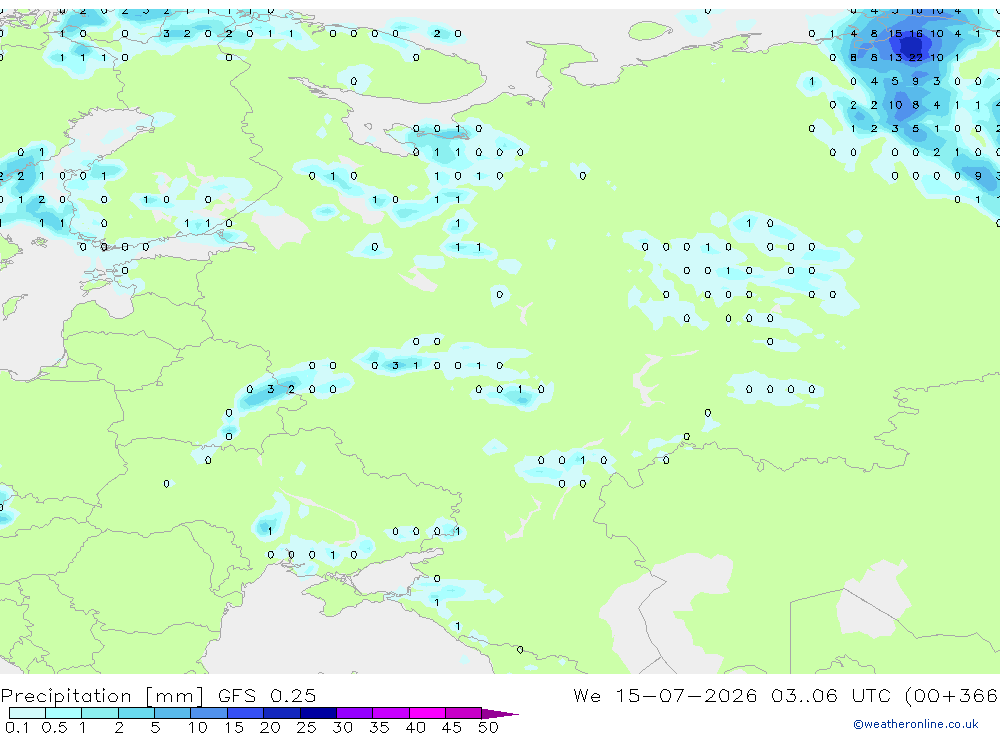Pick the 10–15 mm blue legend swatch

tap(209, 713)
